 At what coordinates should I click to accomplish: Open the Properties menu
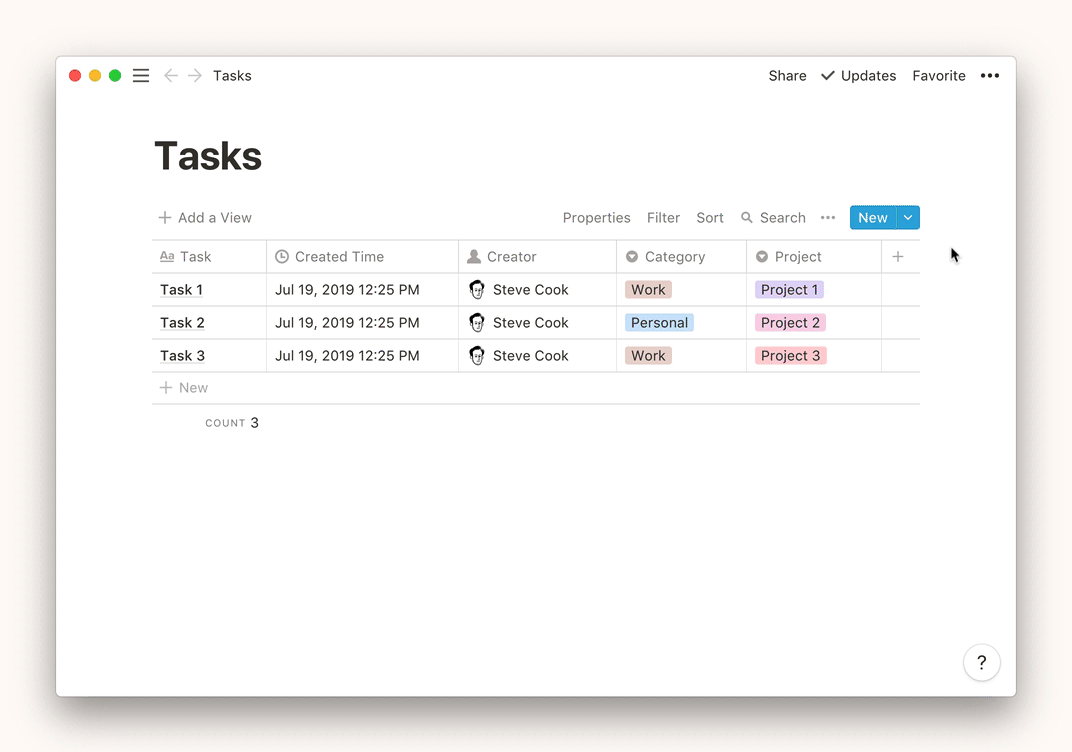[x=596, y=218]
